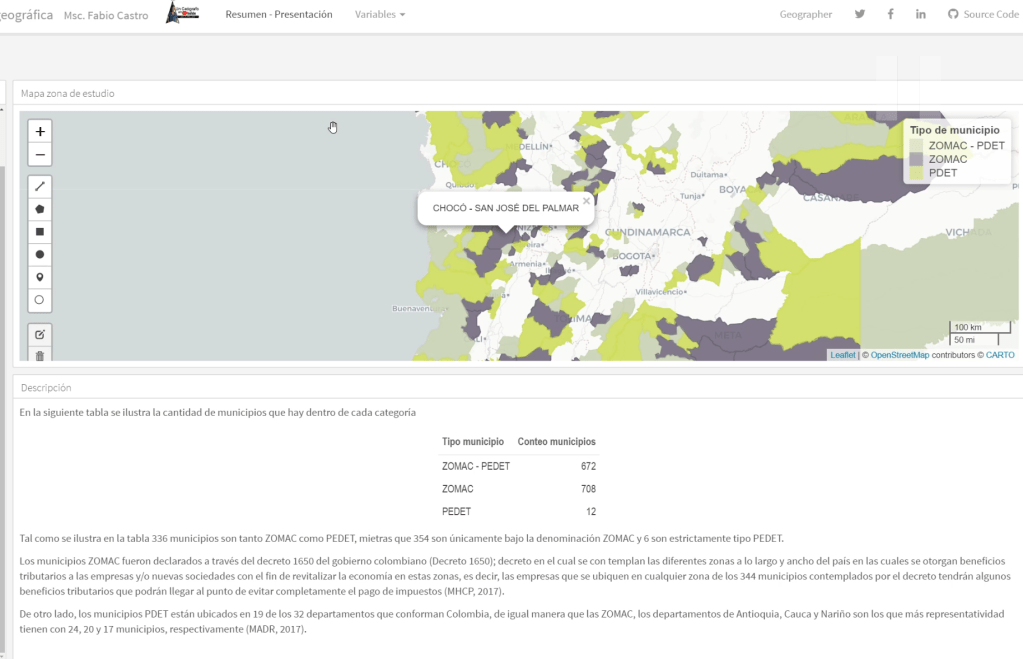
Task: Open the OpenStreetMap attribution link
Action: coord(899,355)
